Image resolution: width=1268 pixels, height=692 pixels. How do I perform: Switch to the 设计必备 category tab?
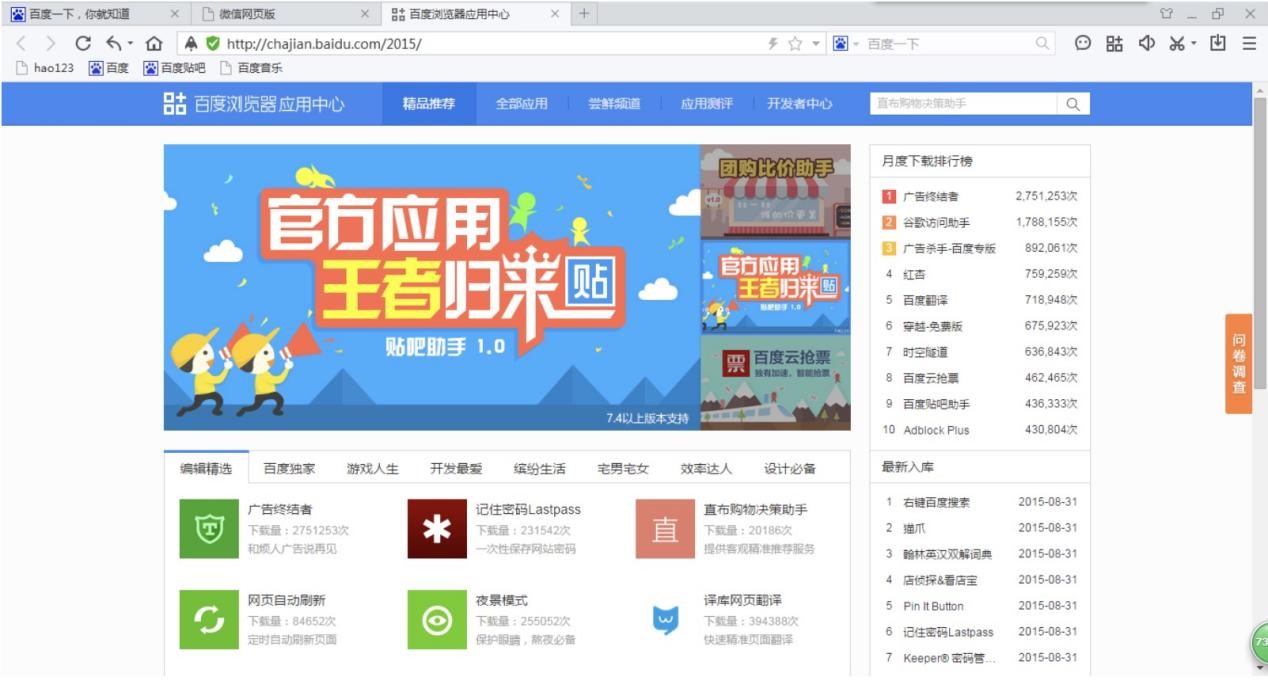pyautogui.click(x=790, y=469)
